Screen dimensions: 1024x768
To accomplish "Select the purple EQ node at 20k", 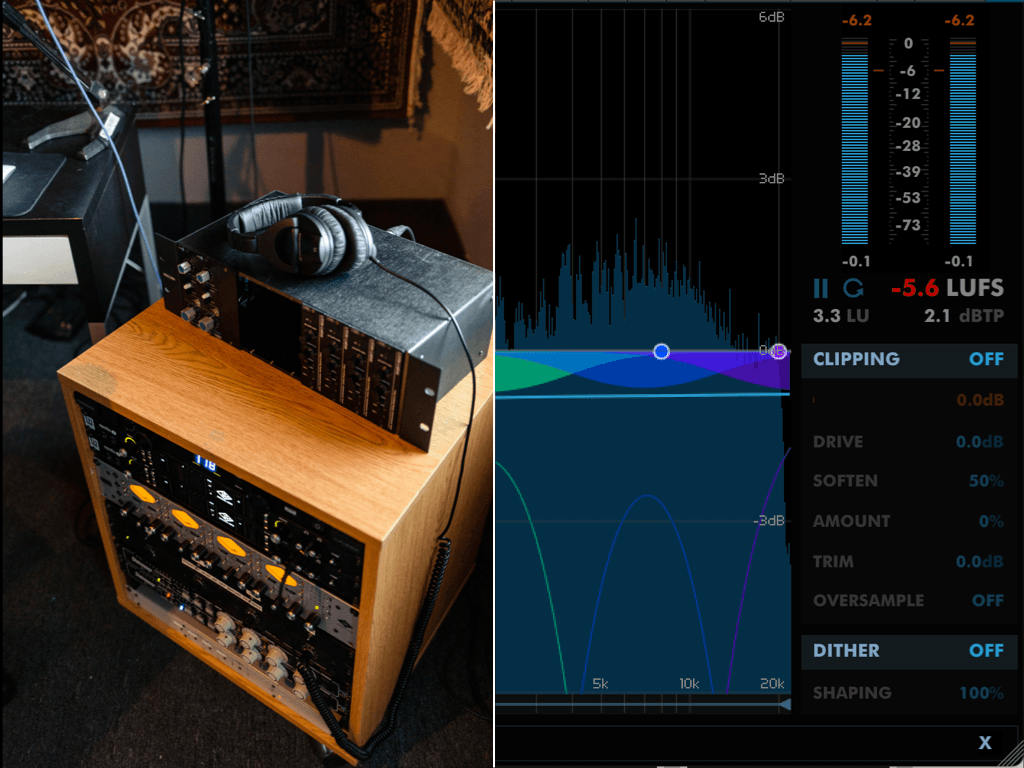I will [x=779, y=351].
